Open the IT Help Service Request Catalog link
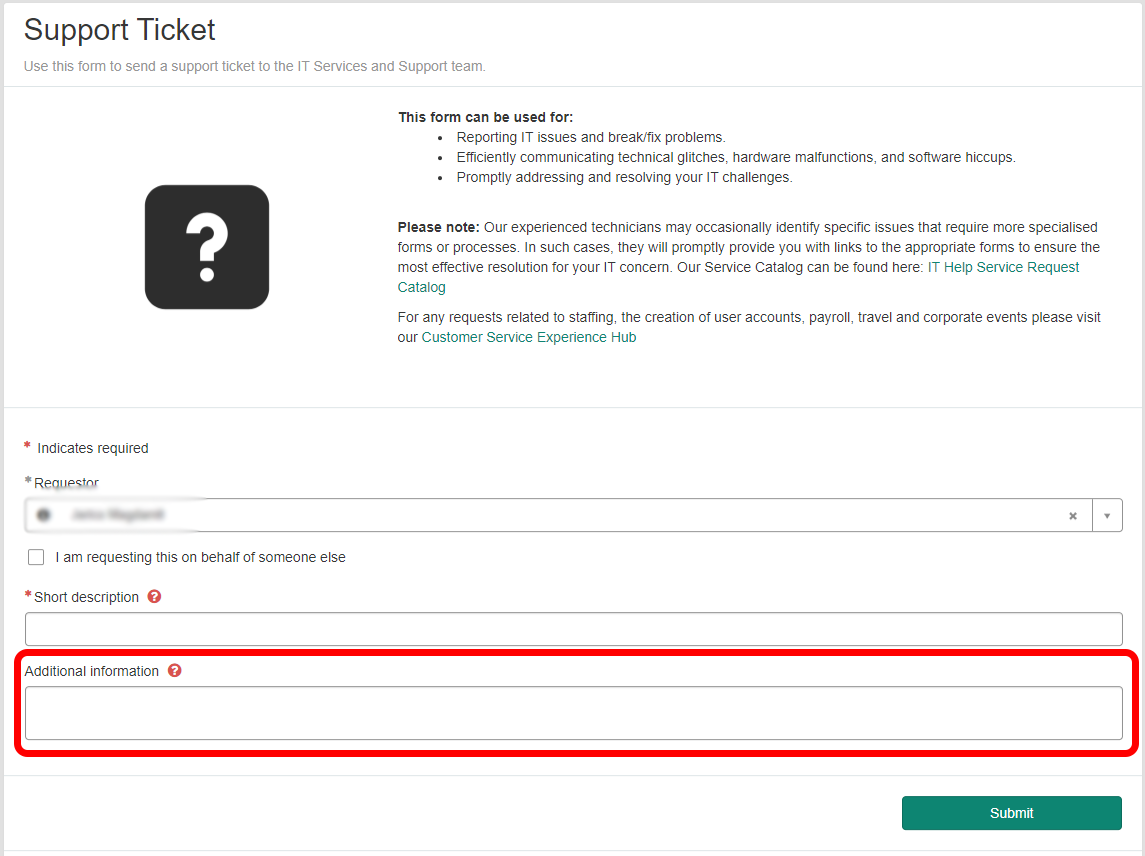 [1003, 267]
